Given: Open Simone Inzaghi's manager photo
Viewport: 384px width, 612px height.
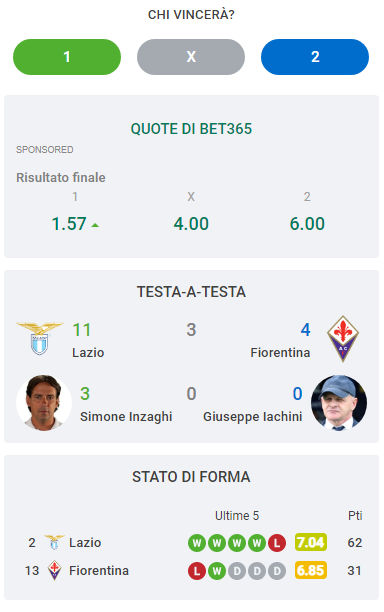Looking at the screenshot, I should [x=44, y=403].
